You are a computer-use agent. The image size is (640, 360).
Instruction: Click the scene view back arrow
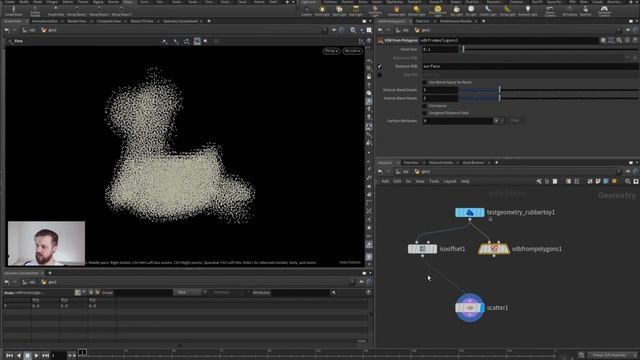7,30
